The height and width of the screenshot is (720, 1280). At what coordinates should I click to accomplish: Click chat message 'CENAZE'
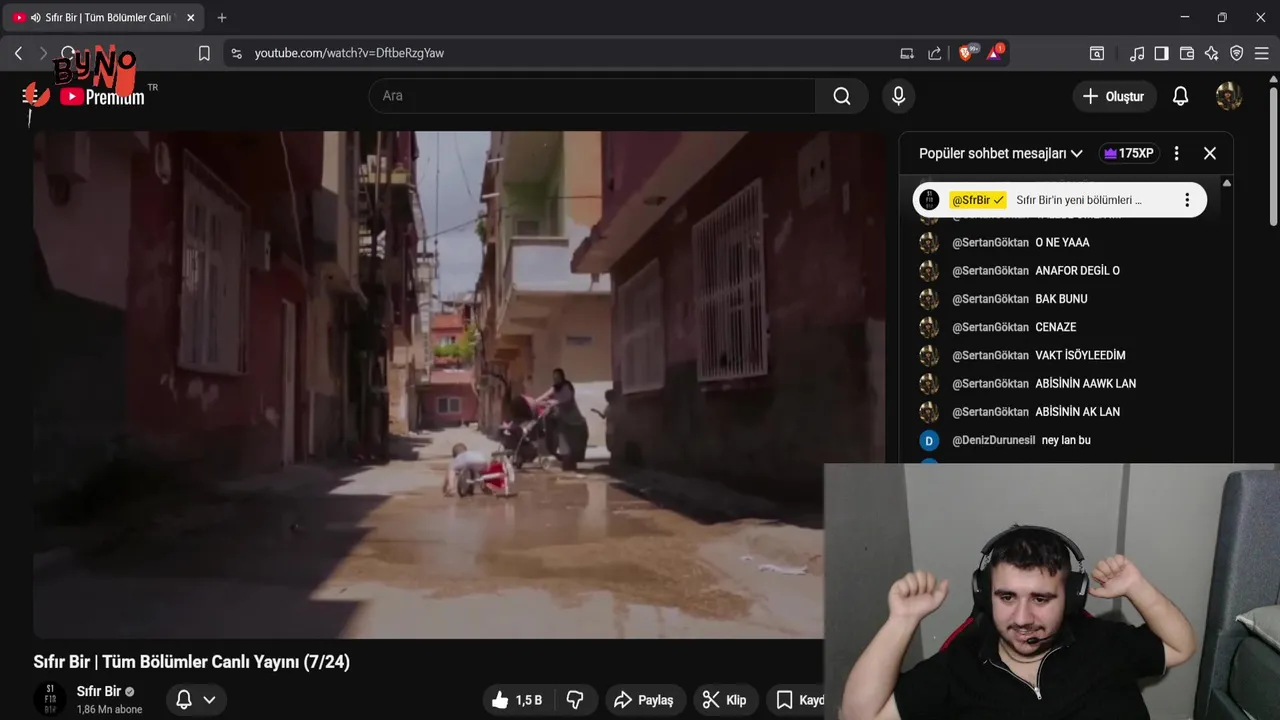[x=1055, y=327]
